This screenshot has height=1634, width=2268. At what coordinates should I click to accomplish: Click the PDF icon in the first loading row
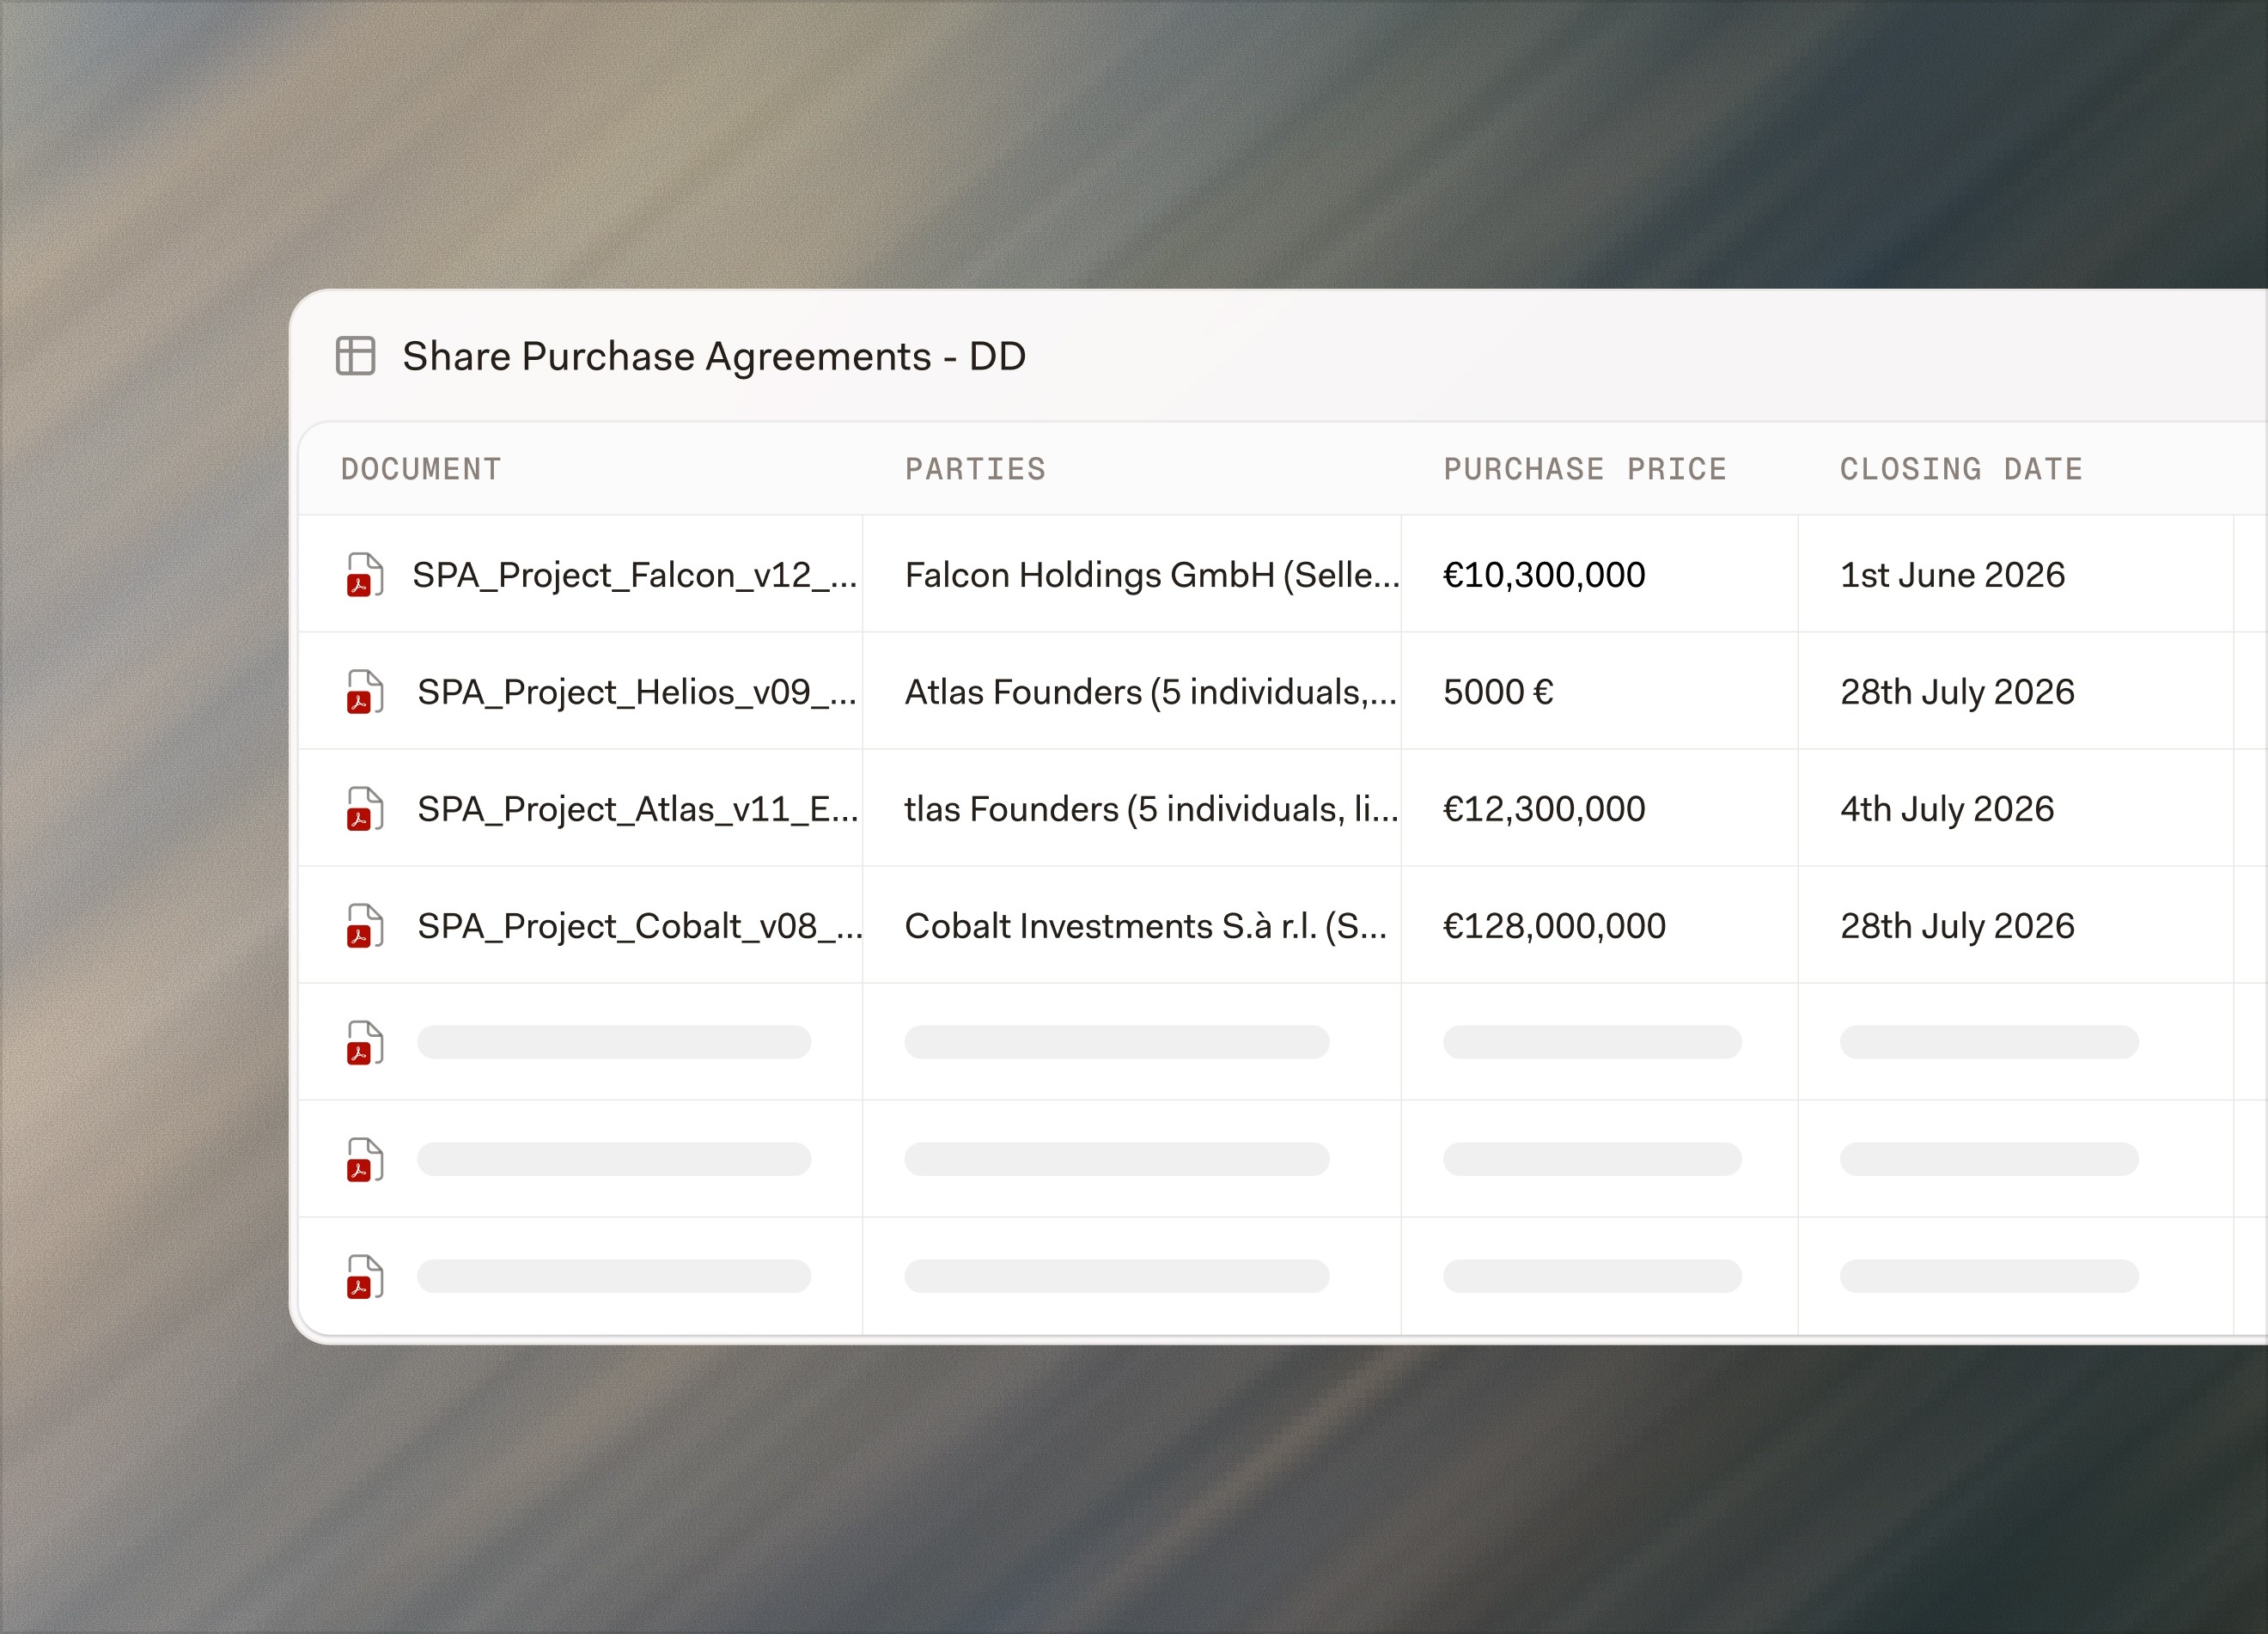[365, 1043]
